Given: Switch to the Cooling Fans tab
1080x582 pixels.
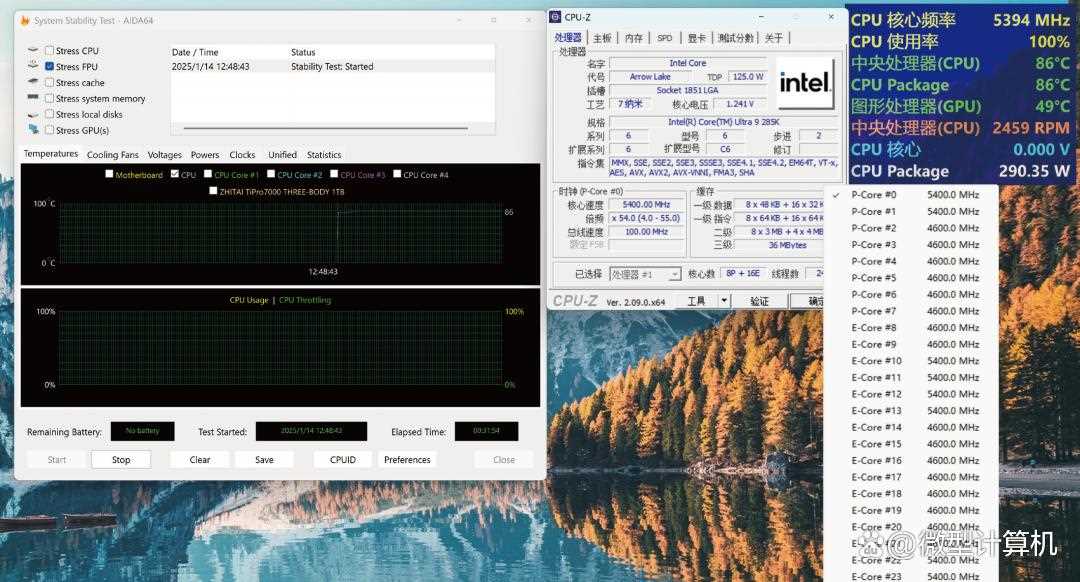Looking at the screenshot, I should coord(112,155).
